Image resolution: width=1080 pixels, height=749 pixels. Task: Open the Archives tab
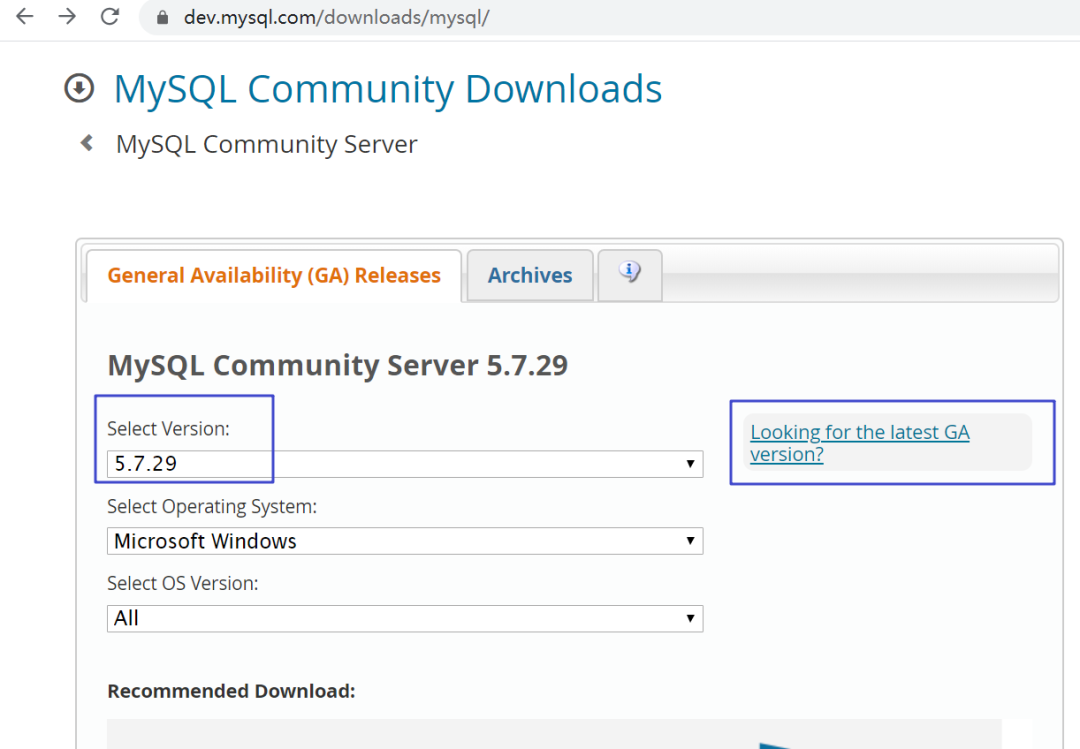(530, 275)
